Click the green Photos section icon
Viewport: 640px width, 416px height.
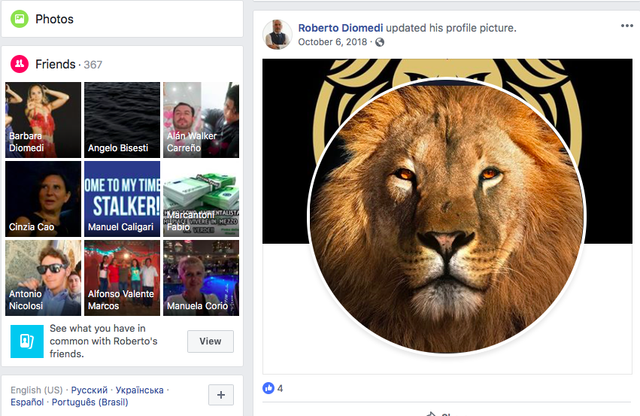click(20, 19)
